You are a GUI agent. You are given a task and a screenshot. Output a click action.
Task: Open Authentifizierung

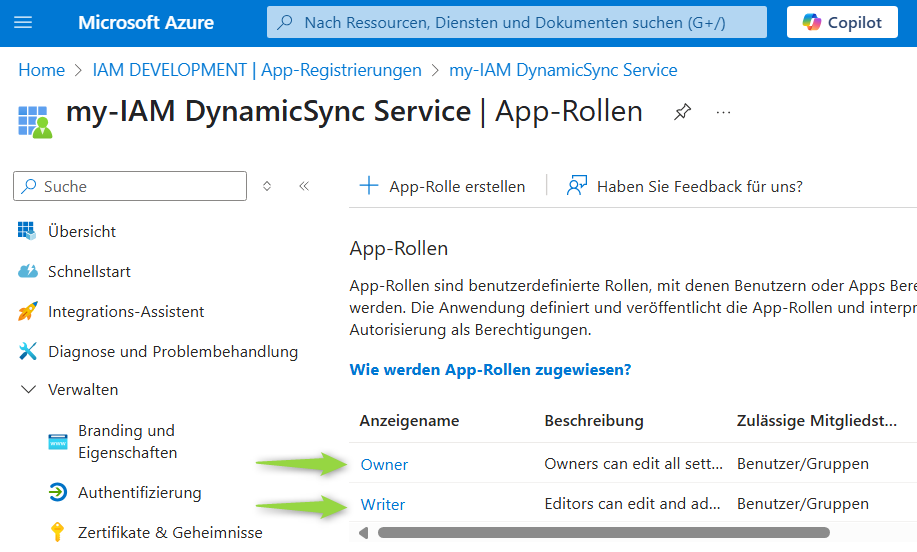140,493
